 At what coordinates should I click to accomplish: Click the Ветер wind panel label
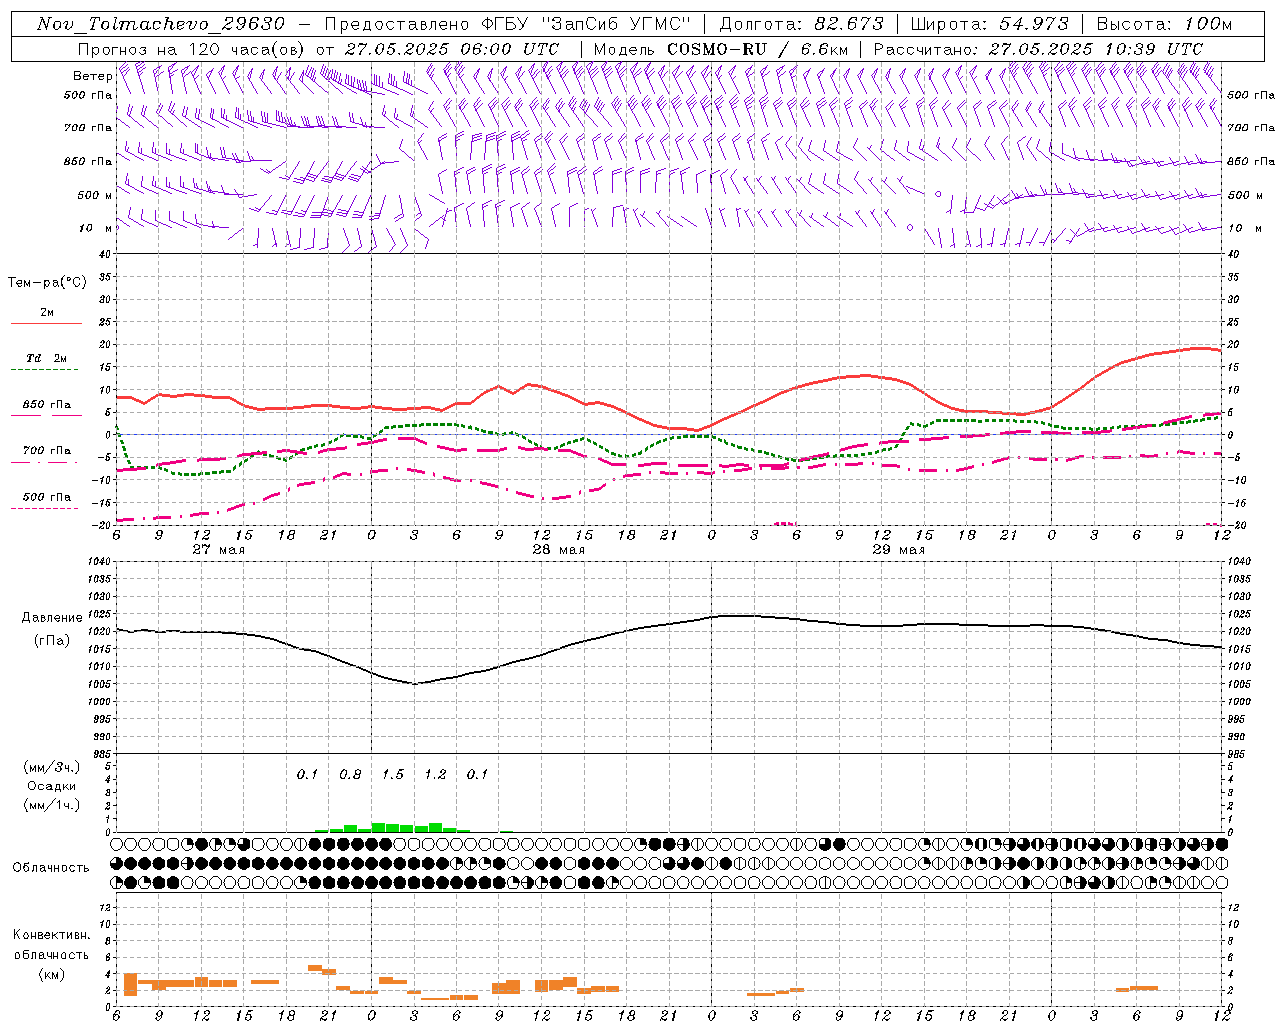click(92, 76)
